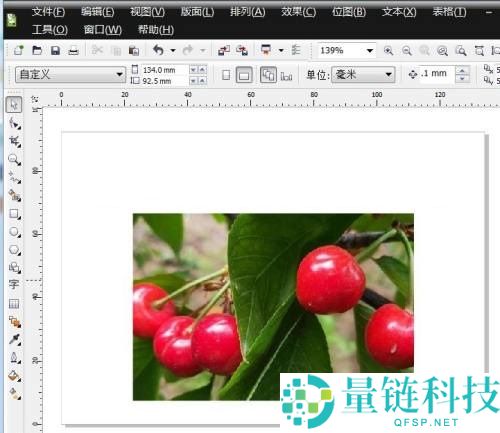
Task: Select the Zoom tool in toolbox
Action: click(14, 159)
